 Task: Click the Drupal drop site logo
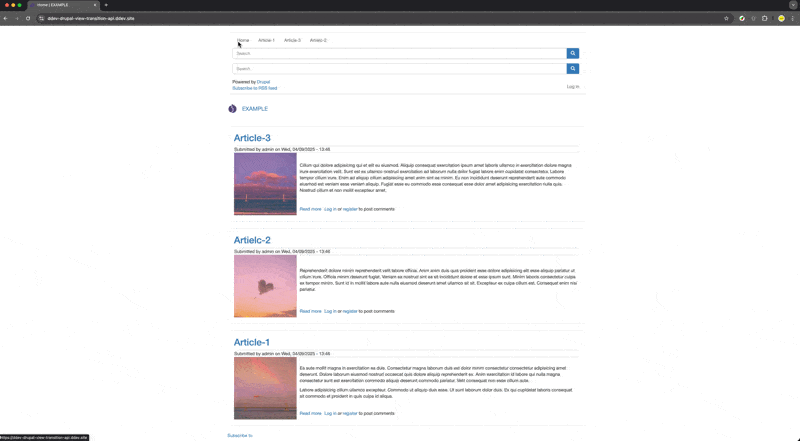point(233,109)
